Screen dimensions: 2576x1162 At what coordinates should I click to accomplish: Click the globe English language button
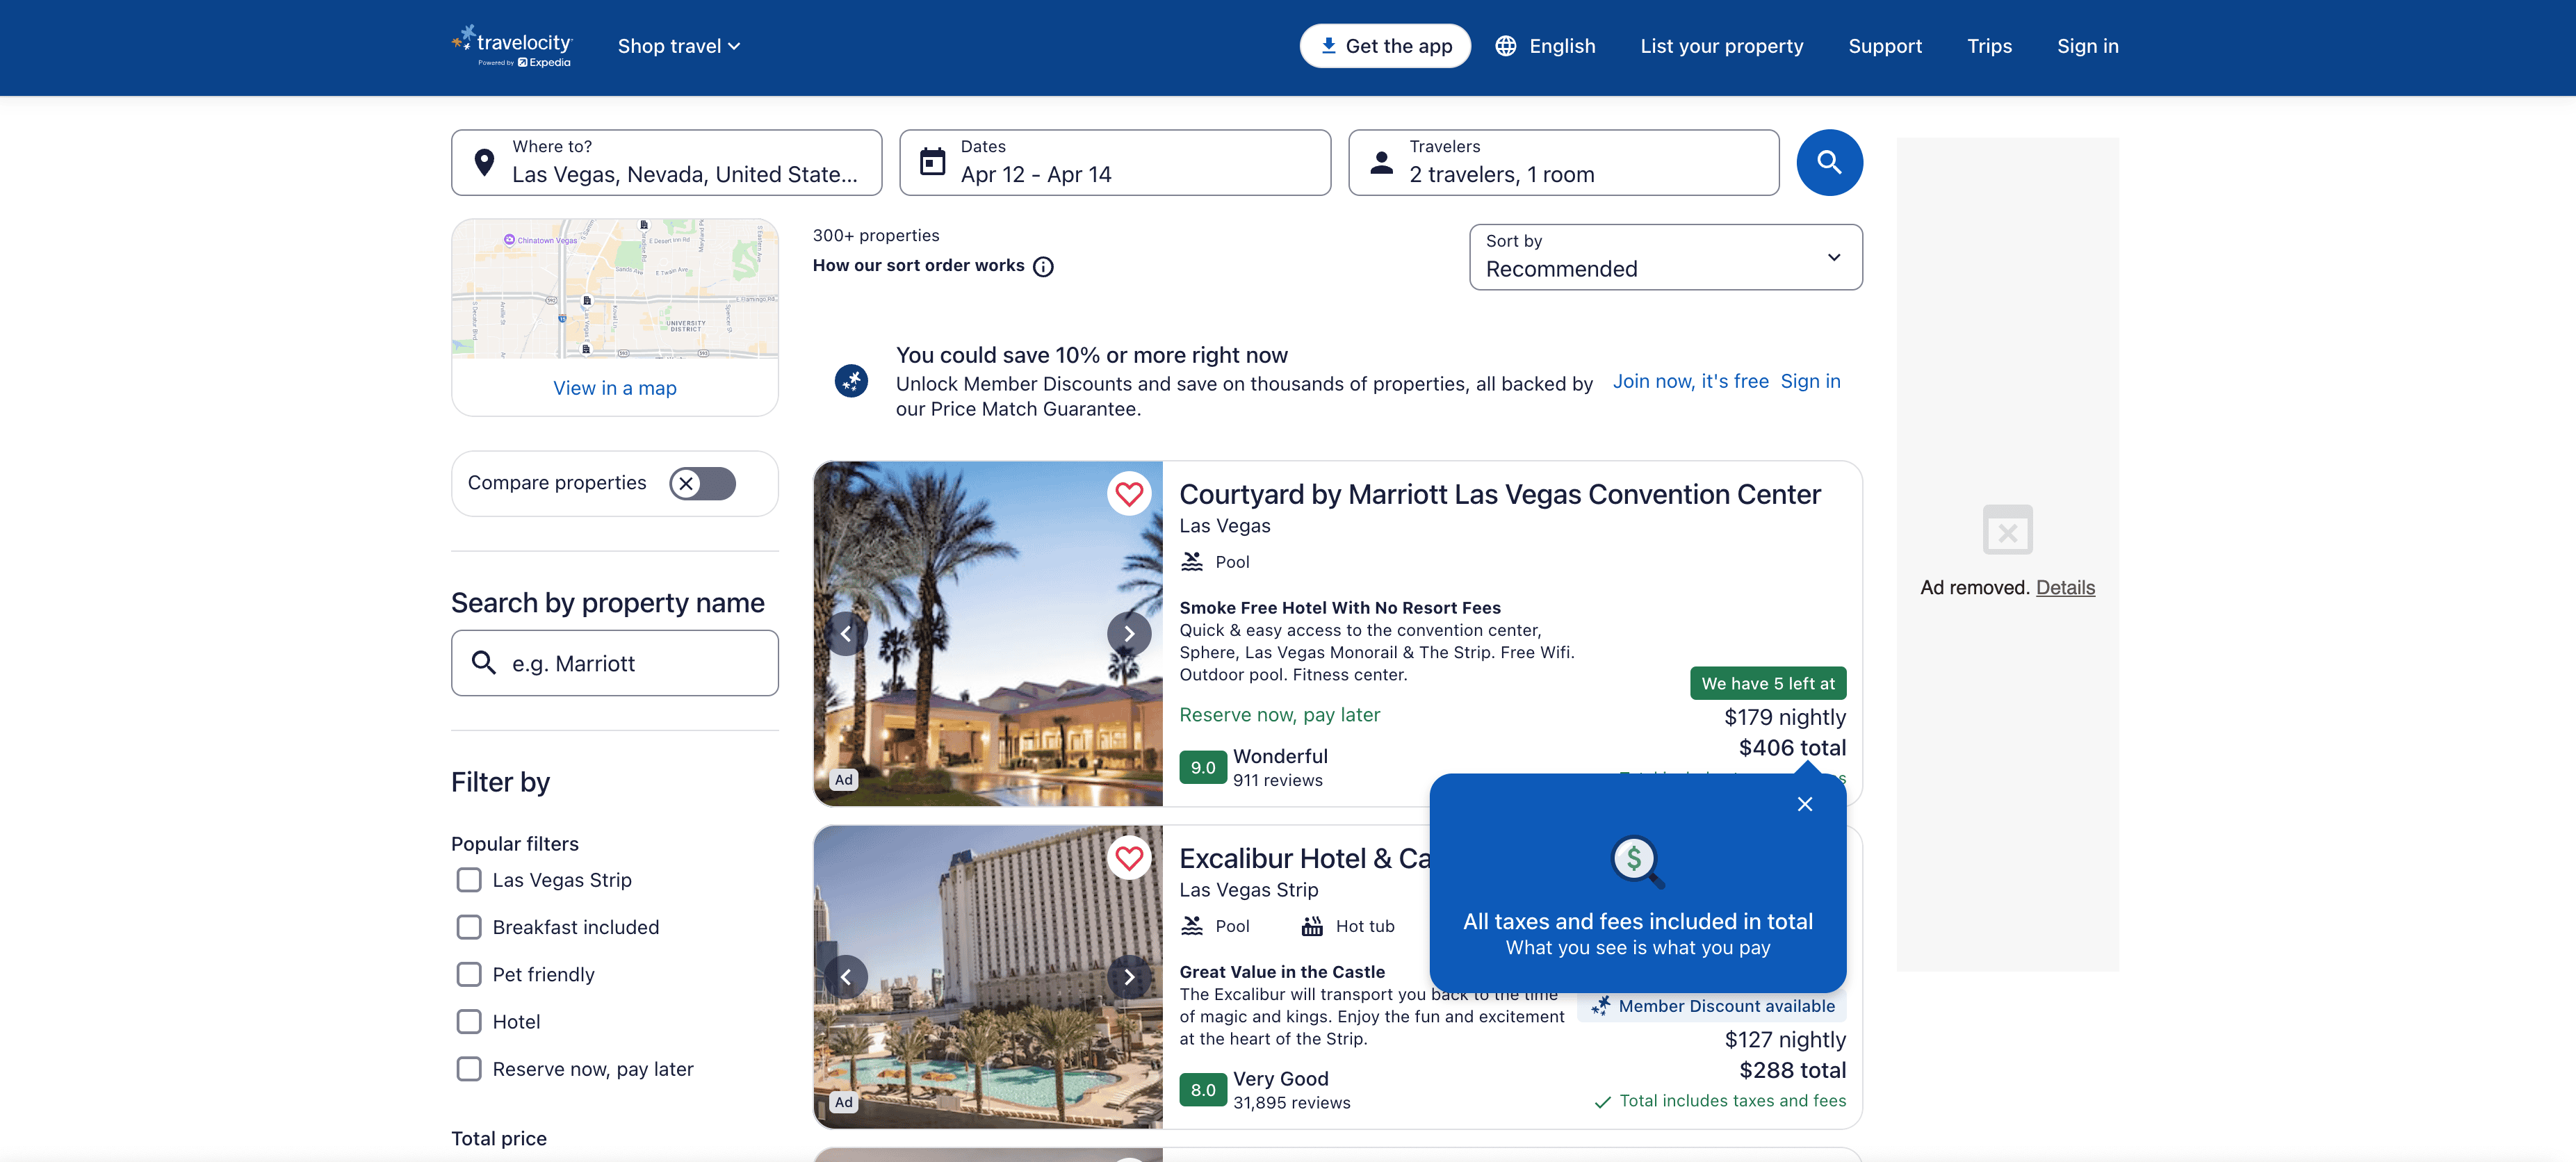[1545, 46]
